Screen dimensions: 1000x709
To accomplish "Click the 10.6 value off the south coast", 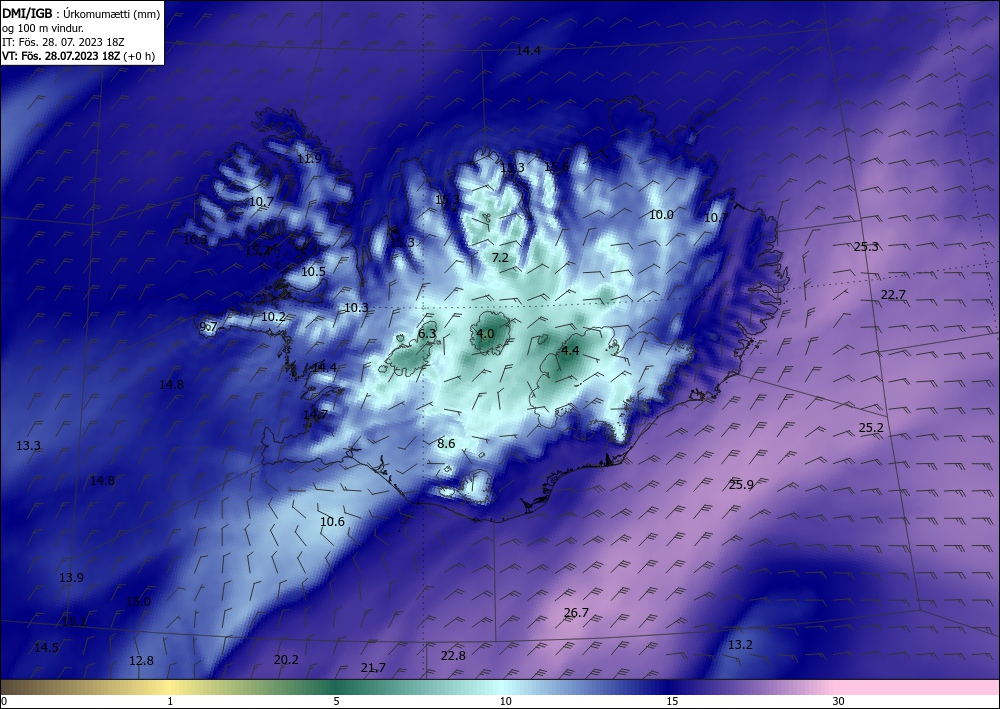I will point(332,522).
